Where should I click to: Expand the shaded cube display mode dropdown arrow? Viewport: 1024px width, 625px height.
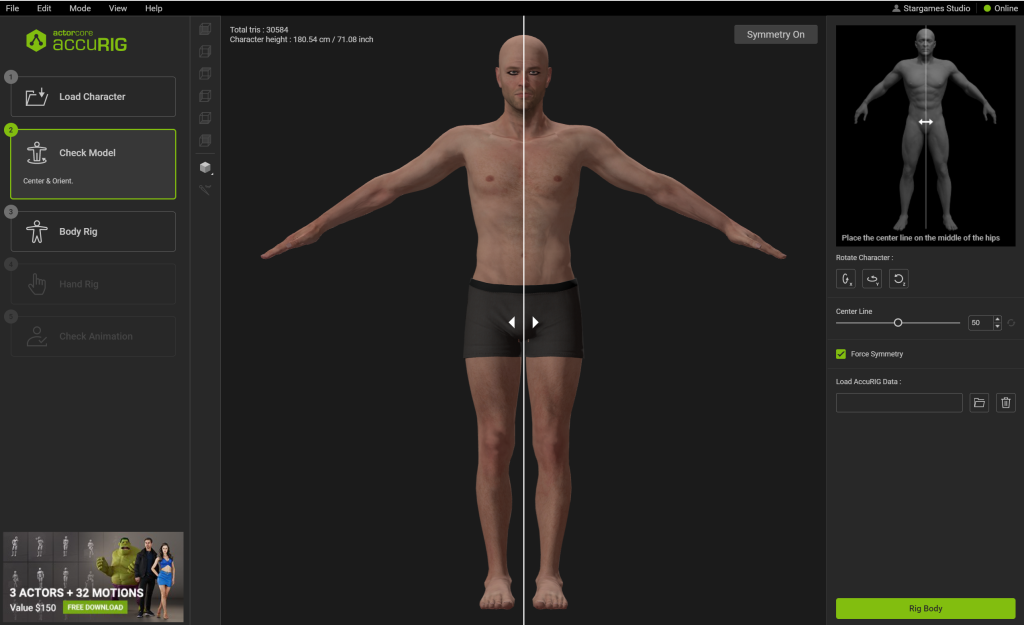tap(212, 174)
